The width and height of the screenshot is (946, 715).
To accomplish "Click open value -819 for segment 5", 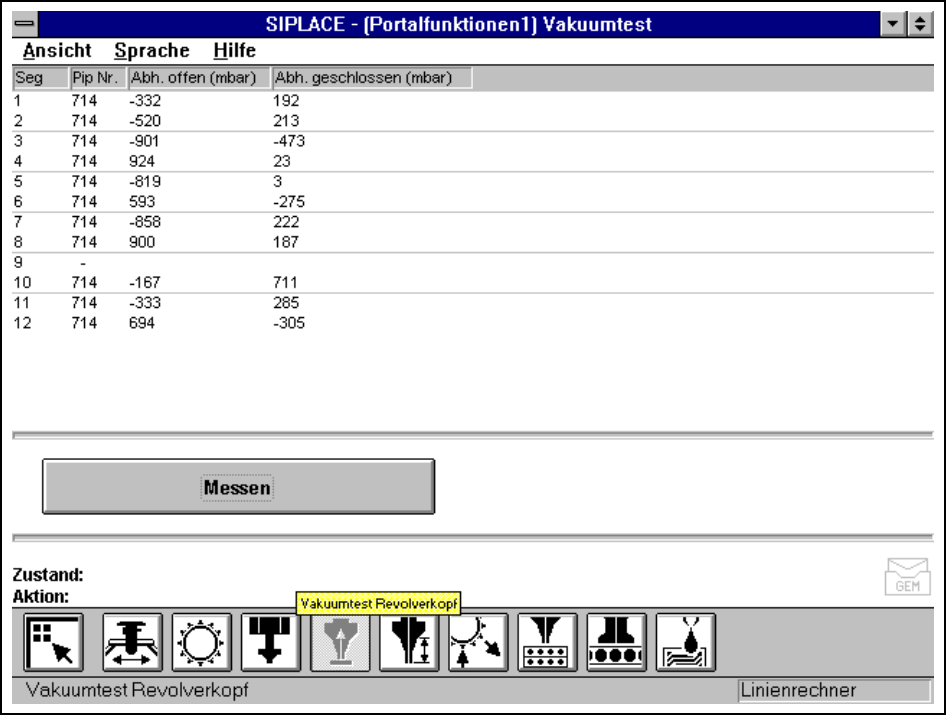I will pos(145,182).
